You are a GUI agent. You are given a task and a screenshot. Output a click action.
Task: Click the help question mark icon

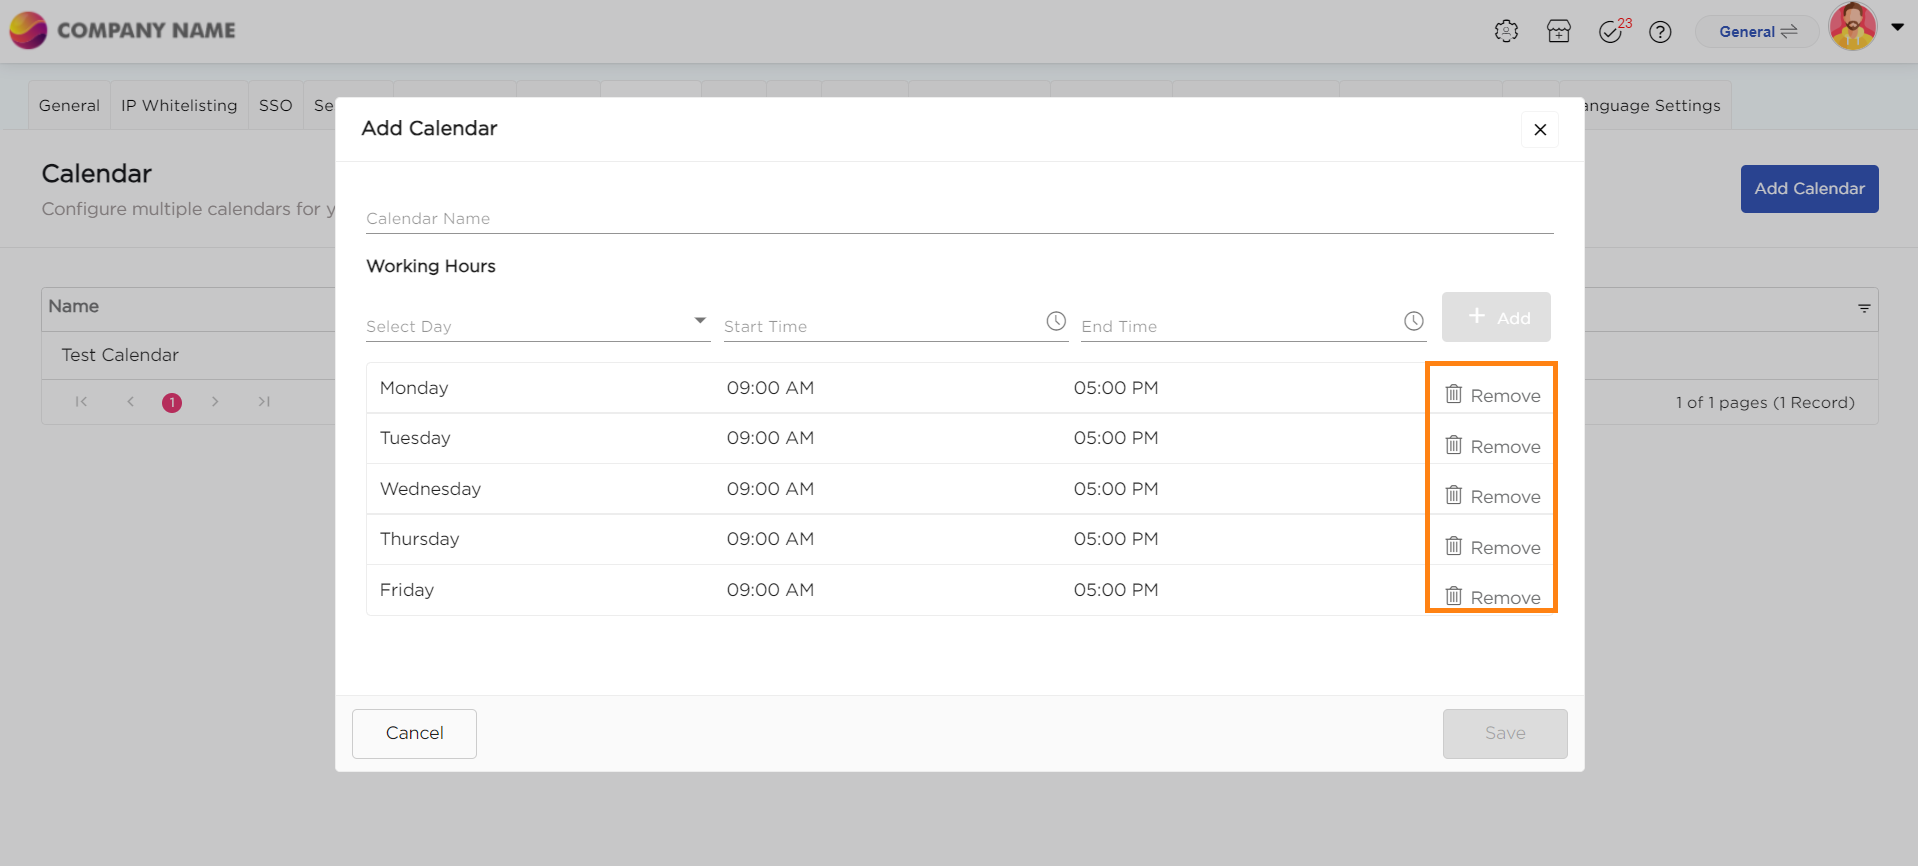1660,32
